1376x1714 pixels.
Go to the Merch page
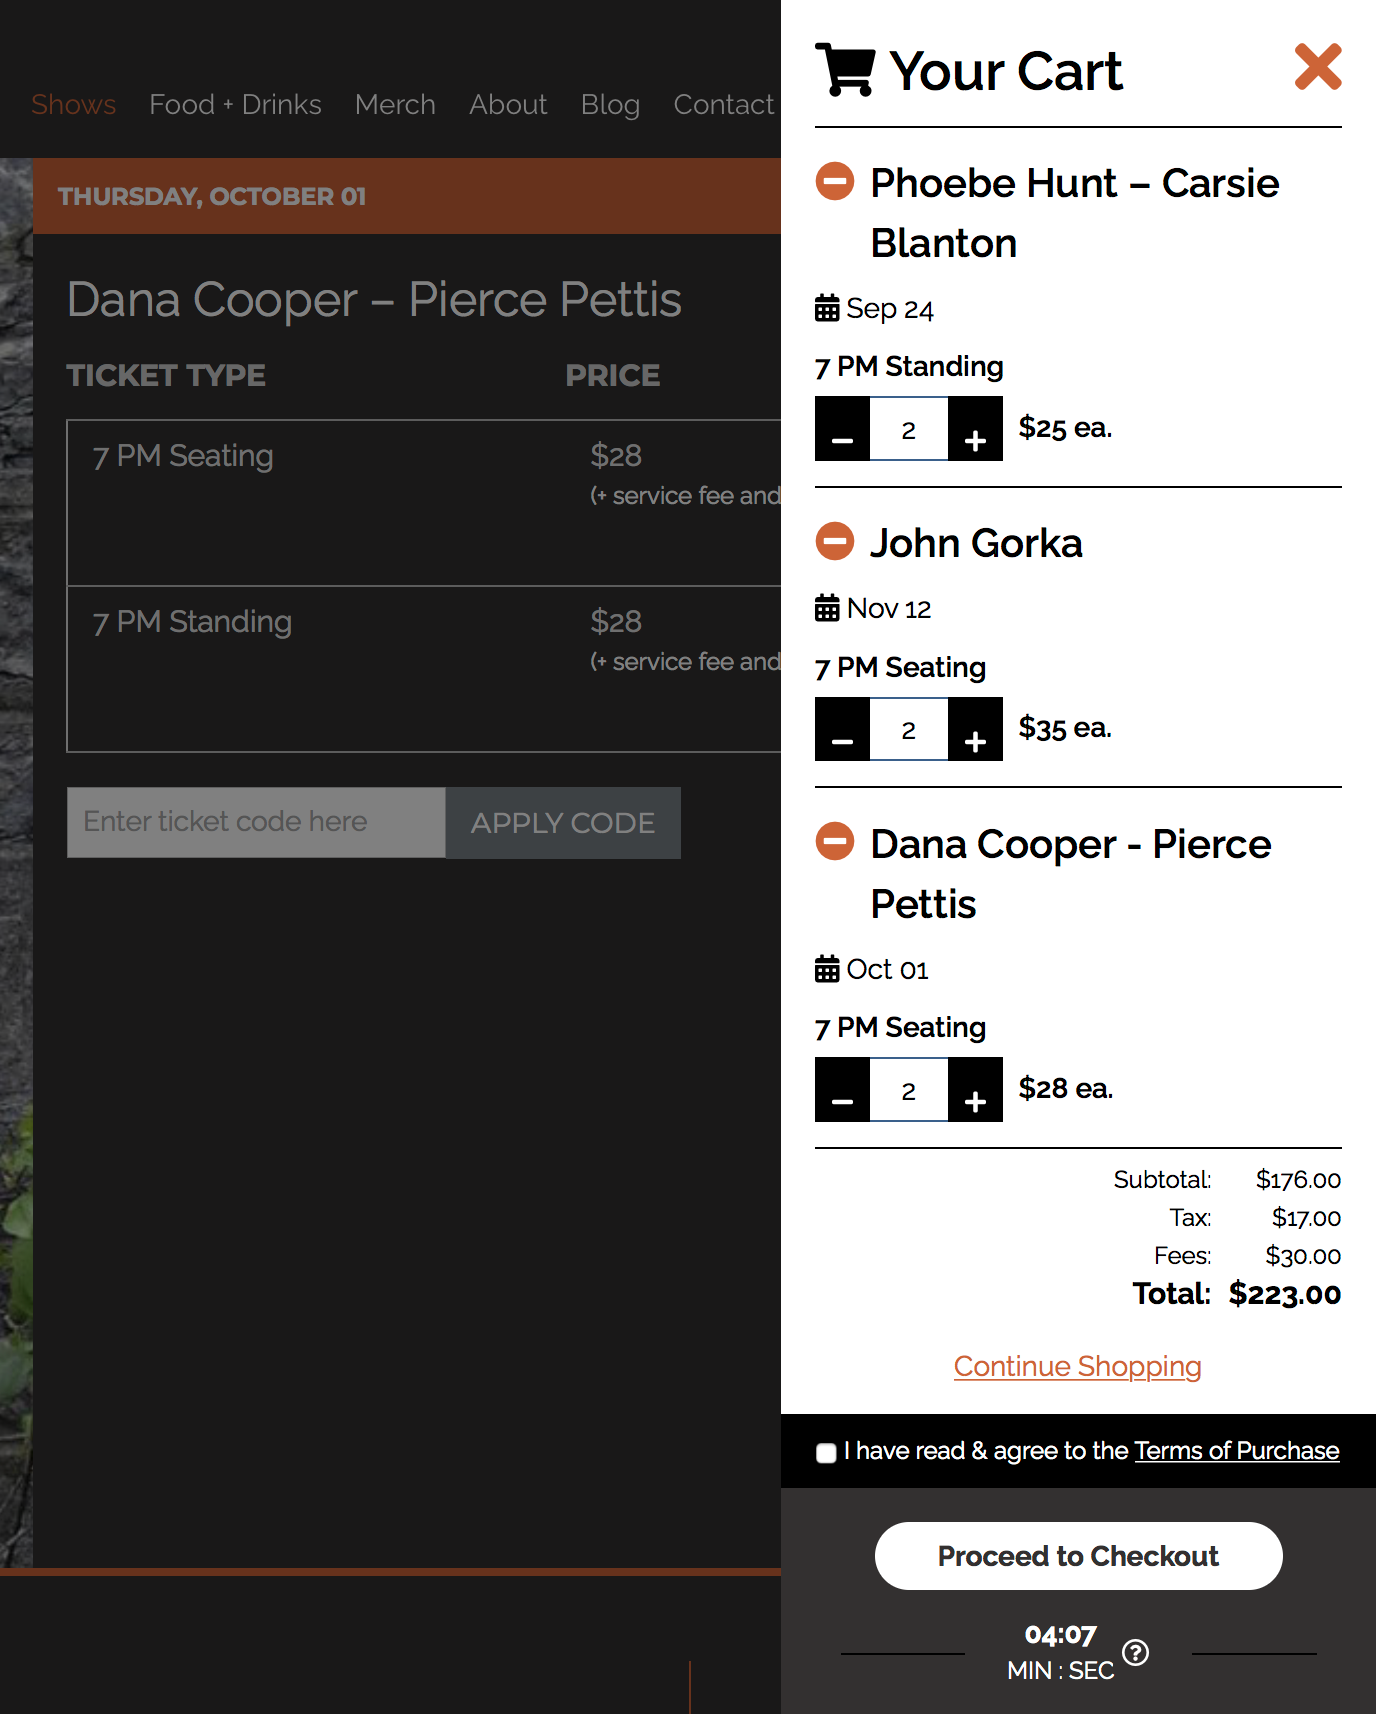(395, 104)
